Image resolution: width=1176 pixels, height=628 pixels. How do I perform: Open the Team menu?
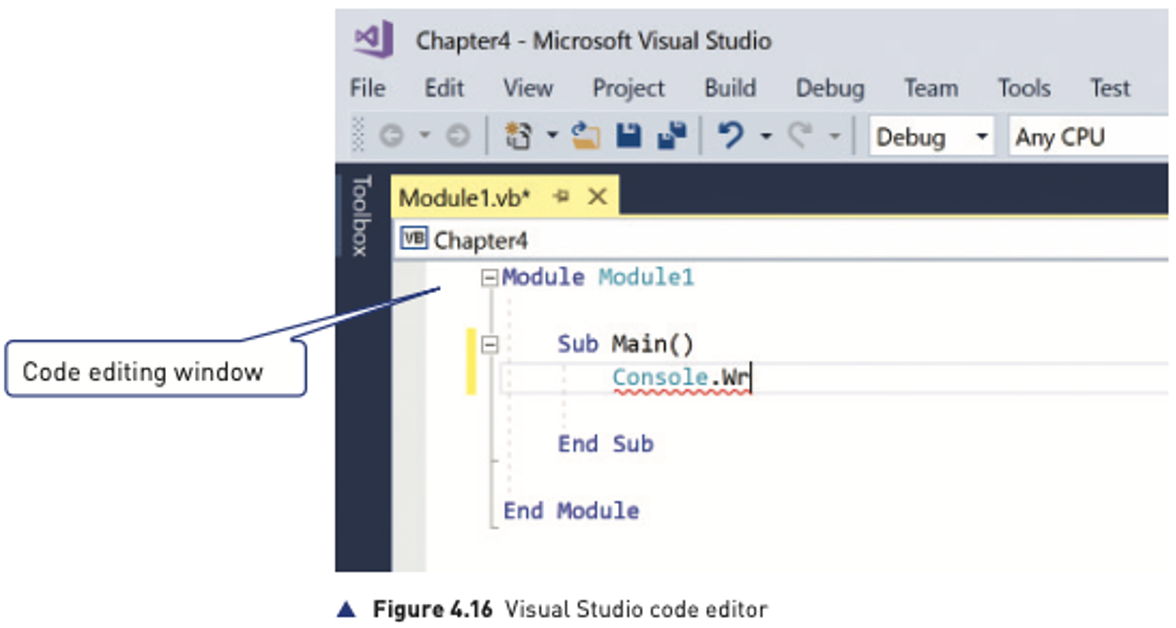pos(931,88)
